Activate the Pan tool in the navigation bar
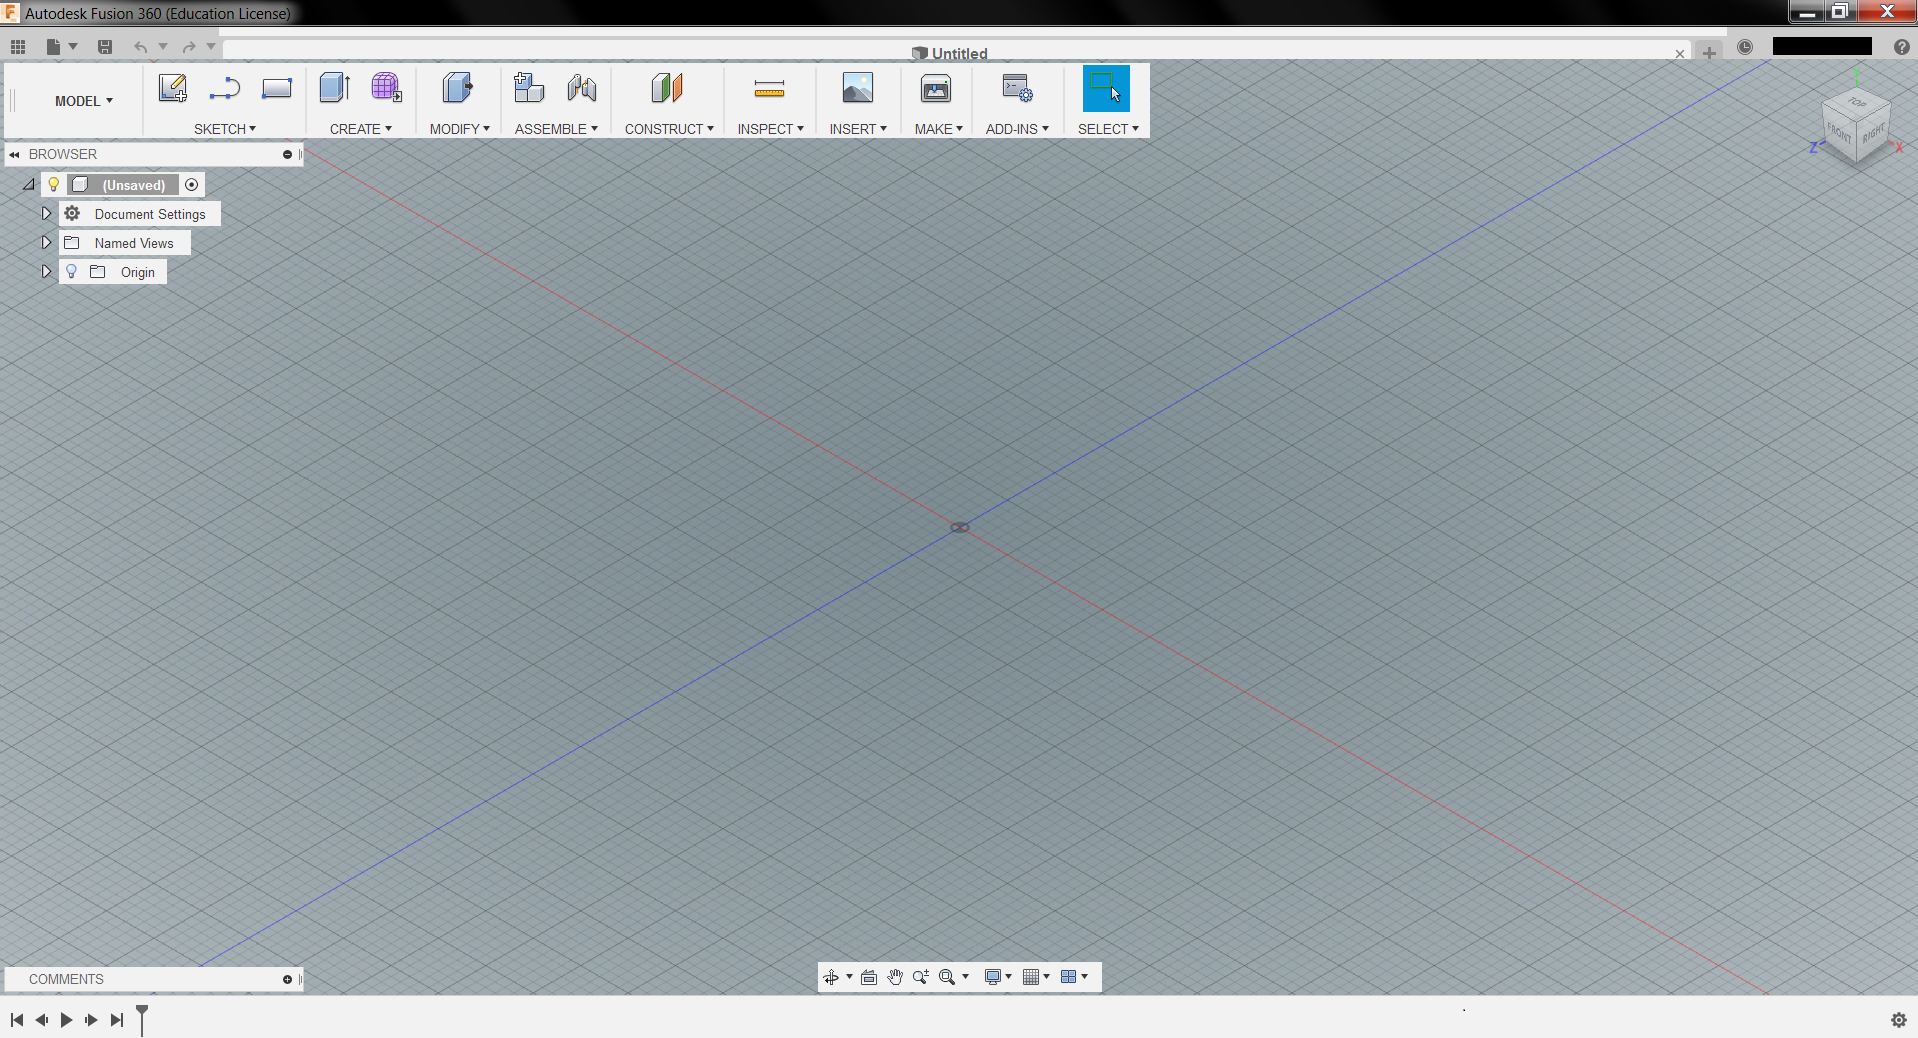 [x=894, y=977]
